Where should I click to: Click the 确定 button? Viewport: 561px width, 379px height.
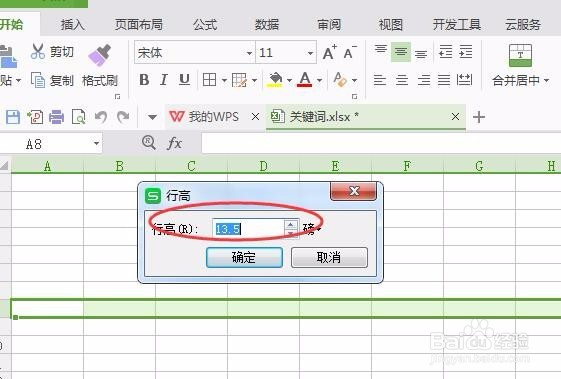pos(244,257)
